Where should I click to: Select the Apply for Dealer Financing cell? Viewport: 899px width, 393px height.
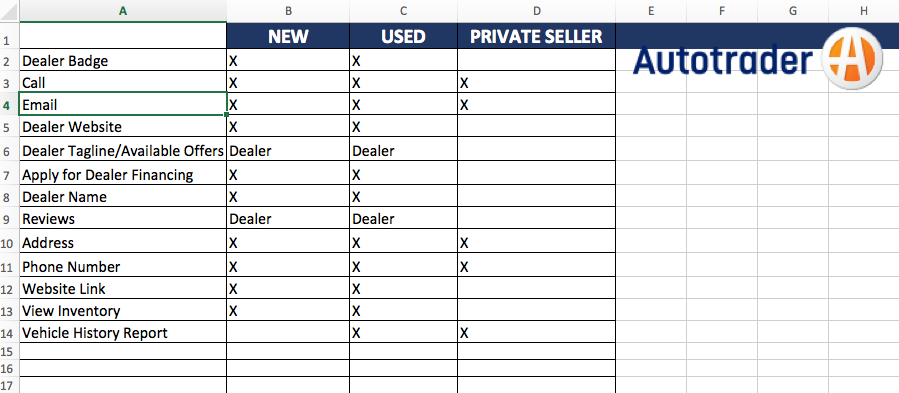(x=123, y=175)
